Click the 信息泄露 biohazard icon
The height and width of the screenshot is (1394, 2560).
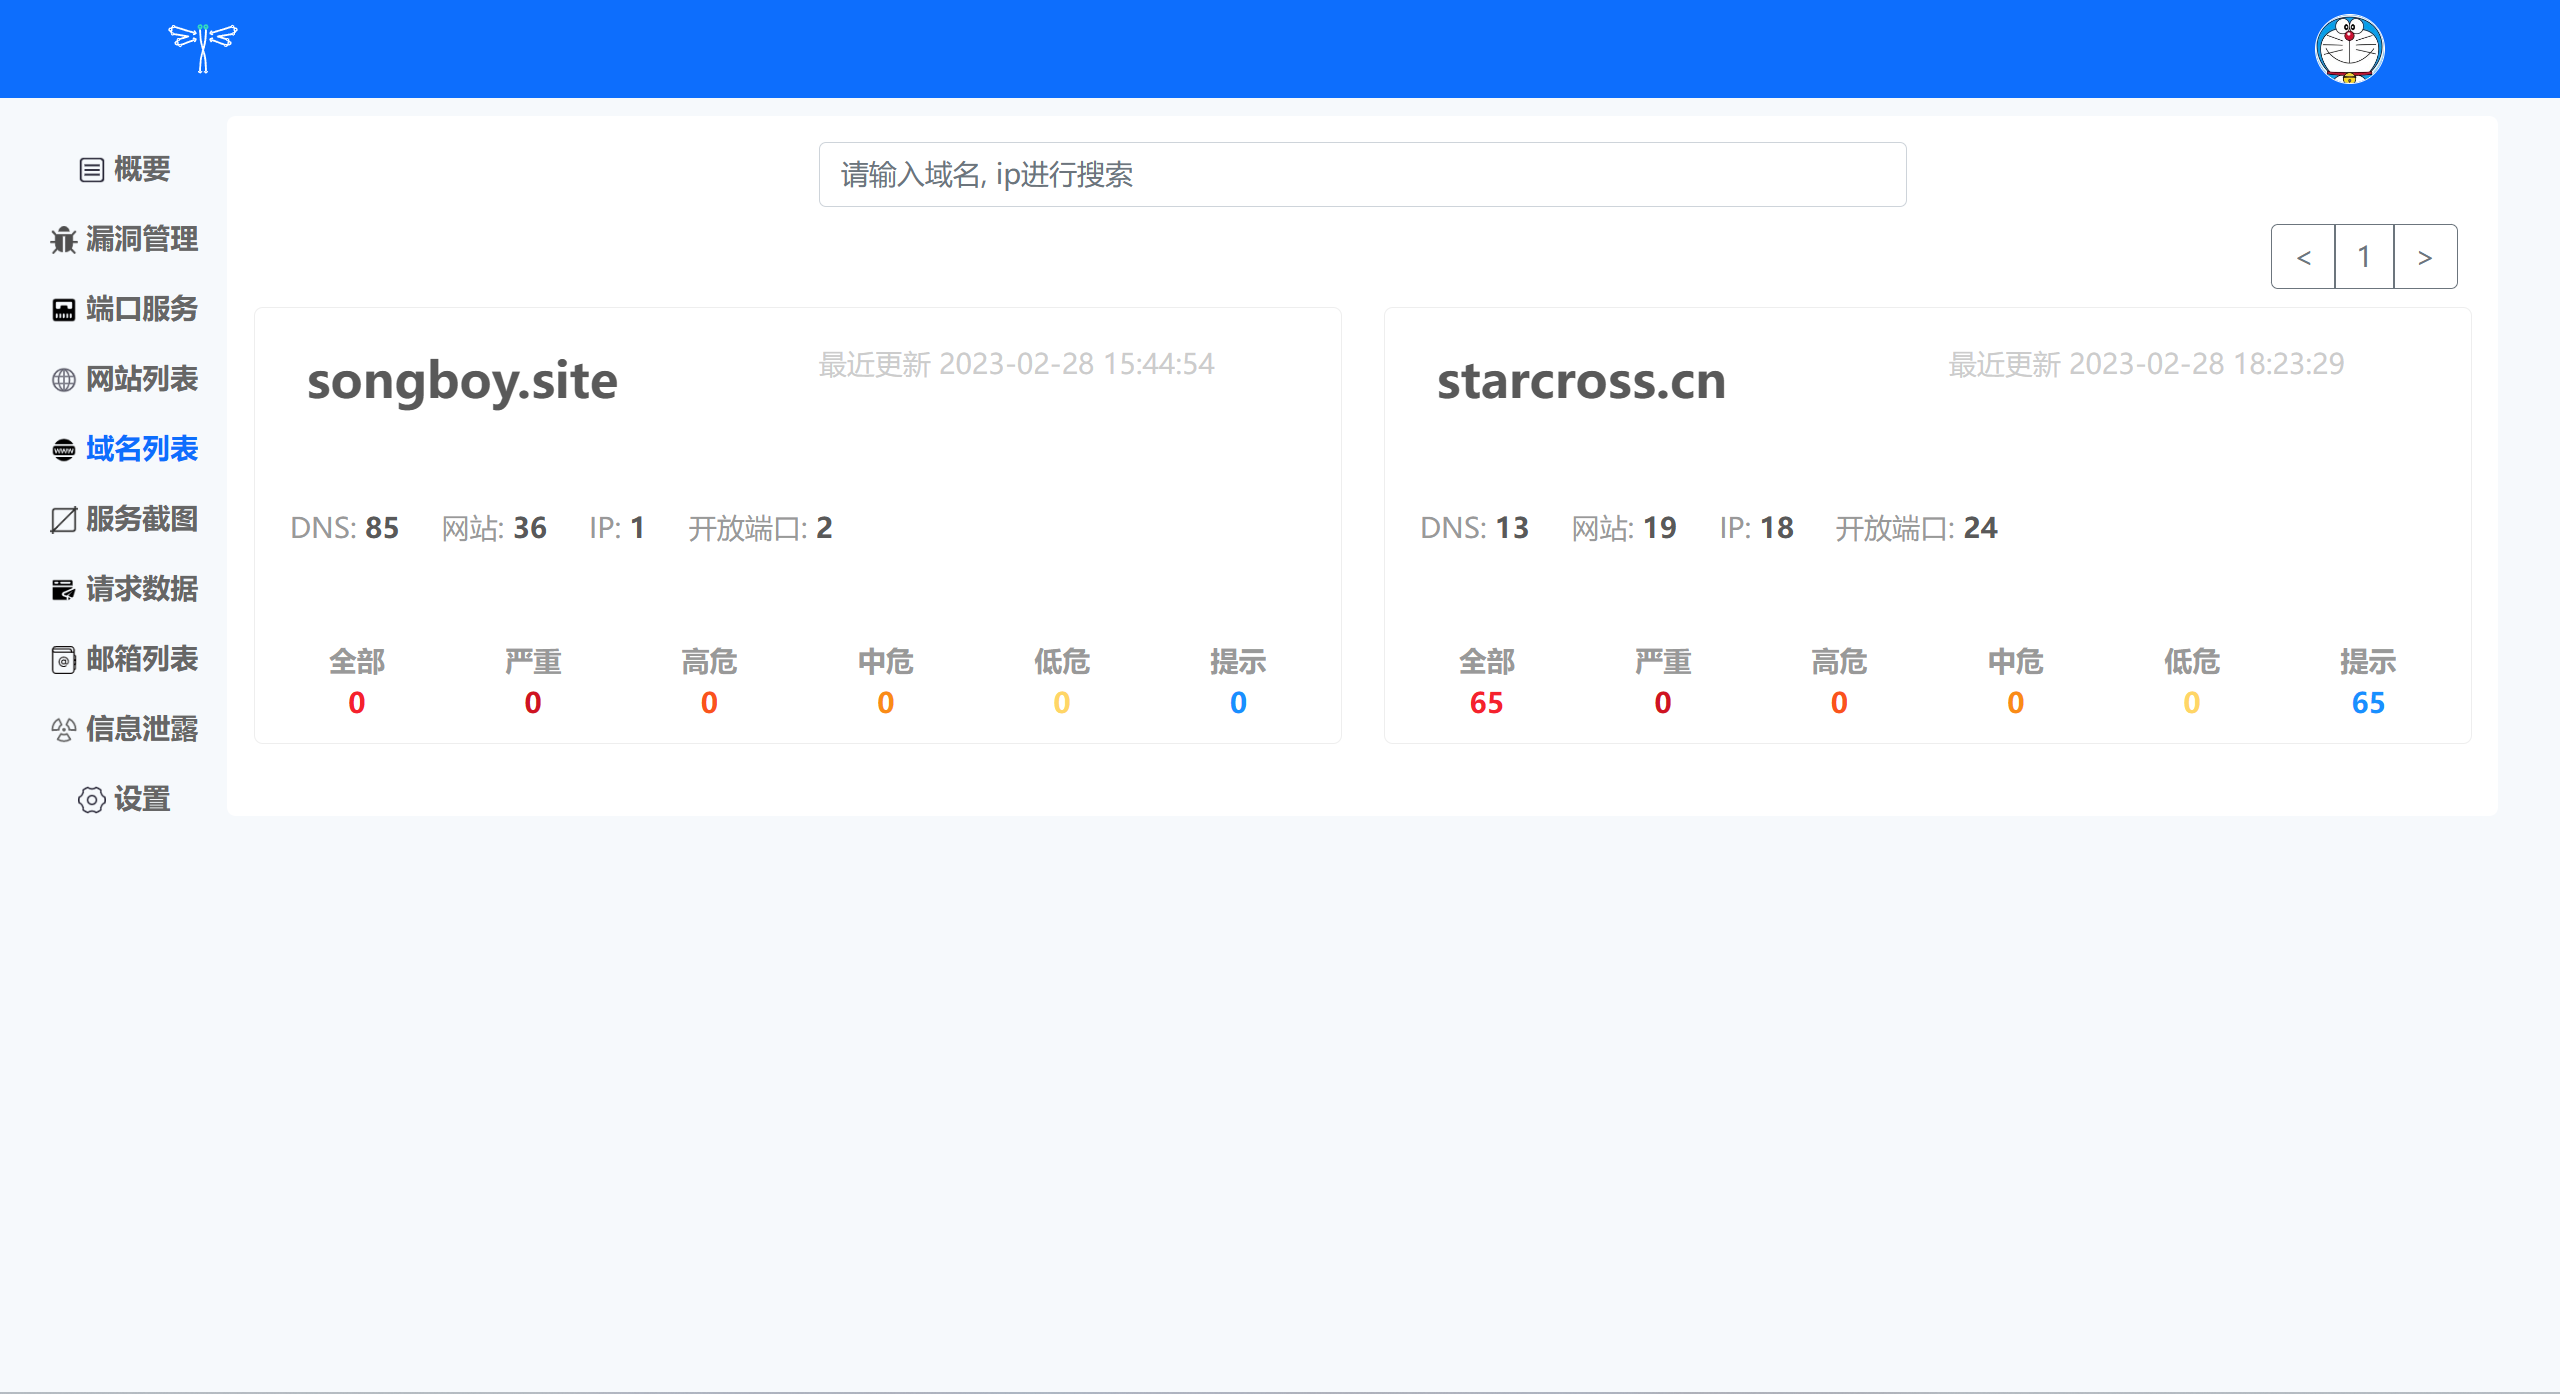point(64,730)
